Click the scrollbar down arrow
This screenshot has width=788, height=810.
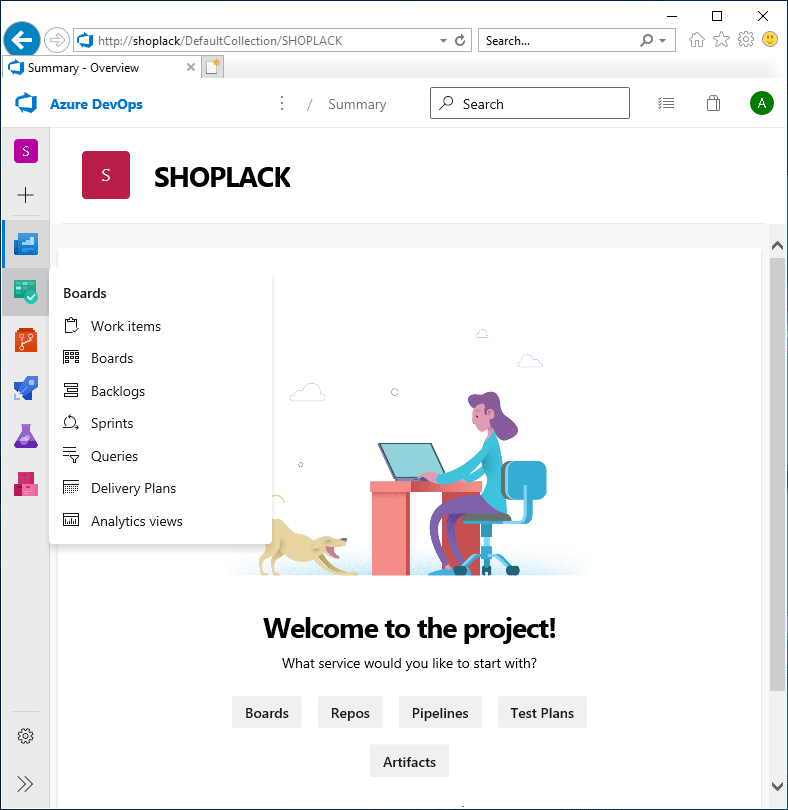[x=777, y=786]
